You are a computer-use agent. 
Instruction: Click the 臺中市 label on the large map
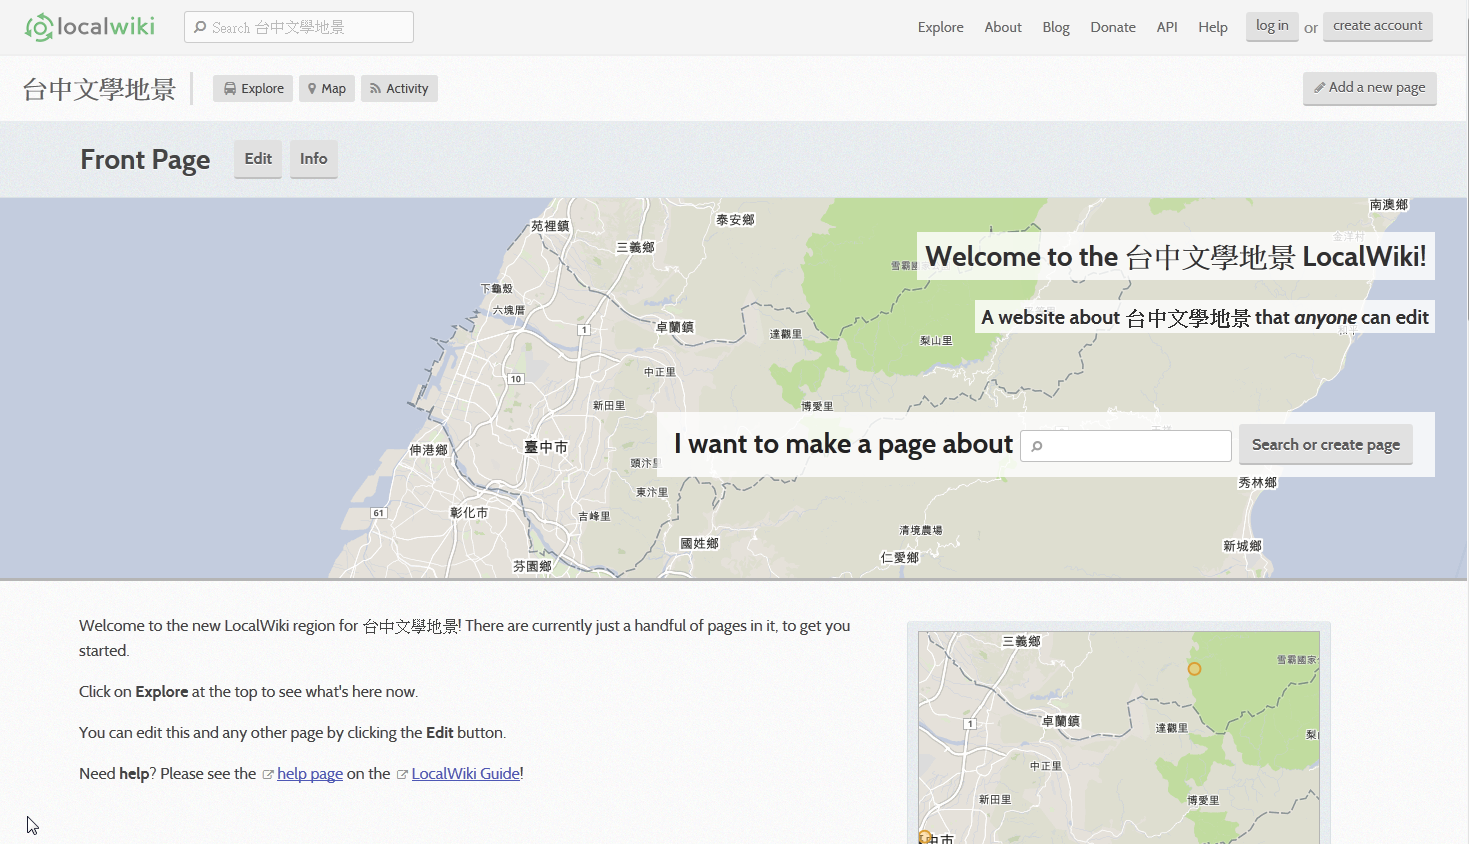(x=546, y=447)
